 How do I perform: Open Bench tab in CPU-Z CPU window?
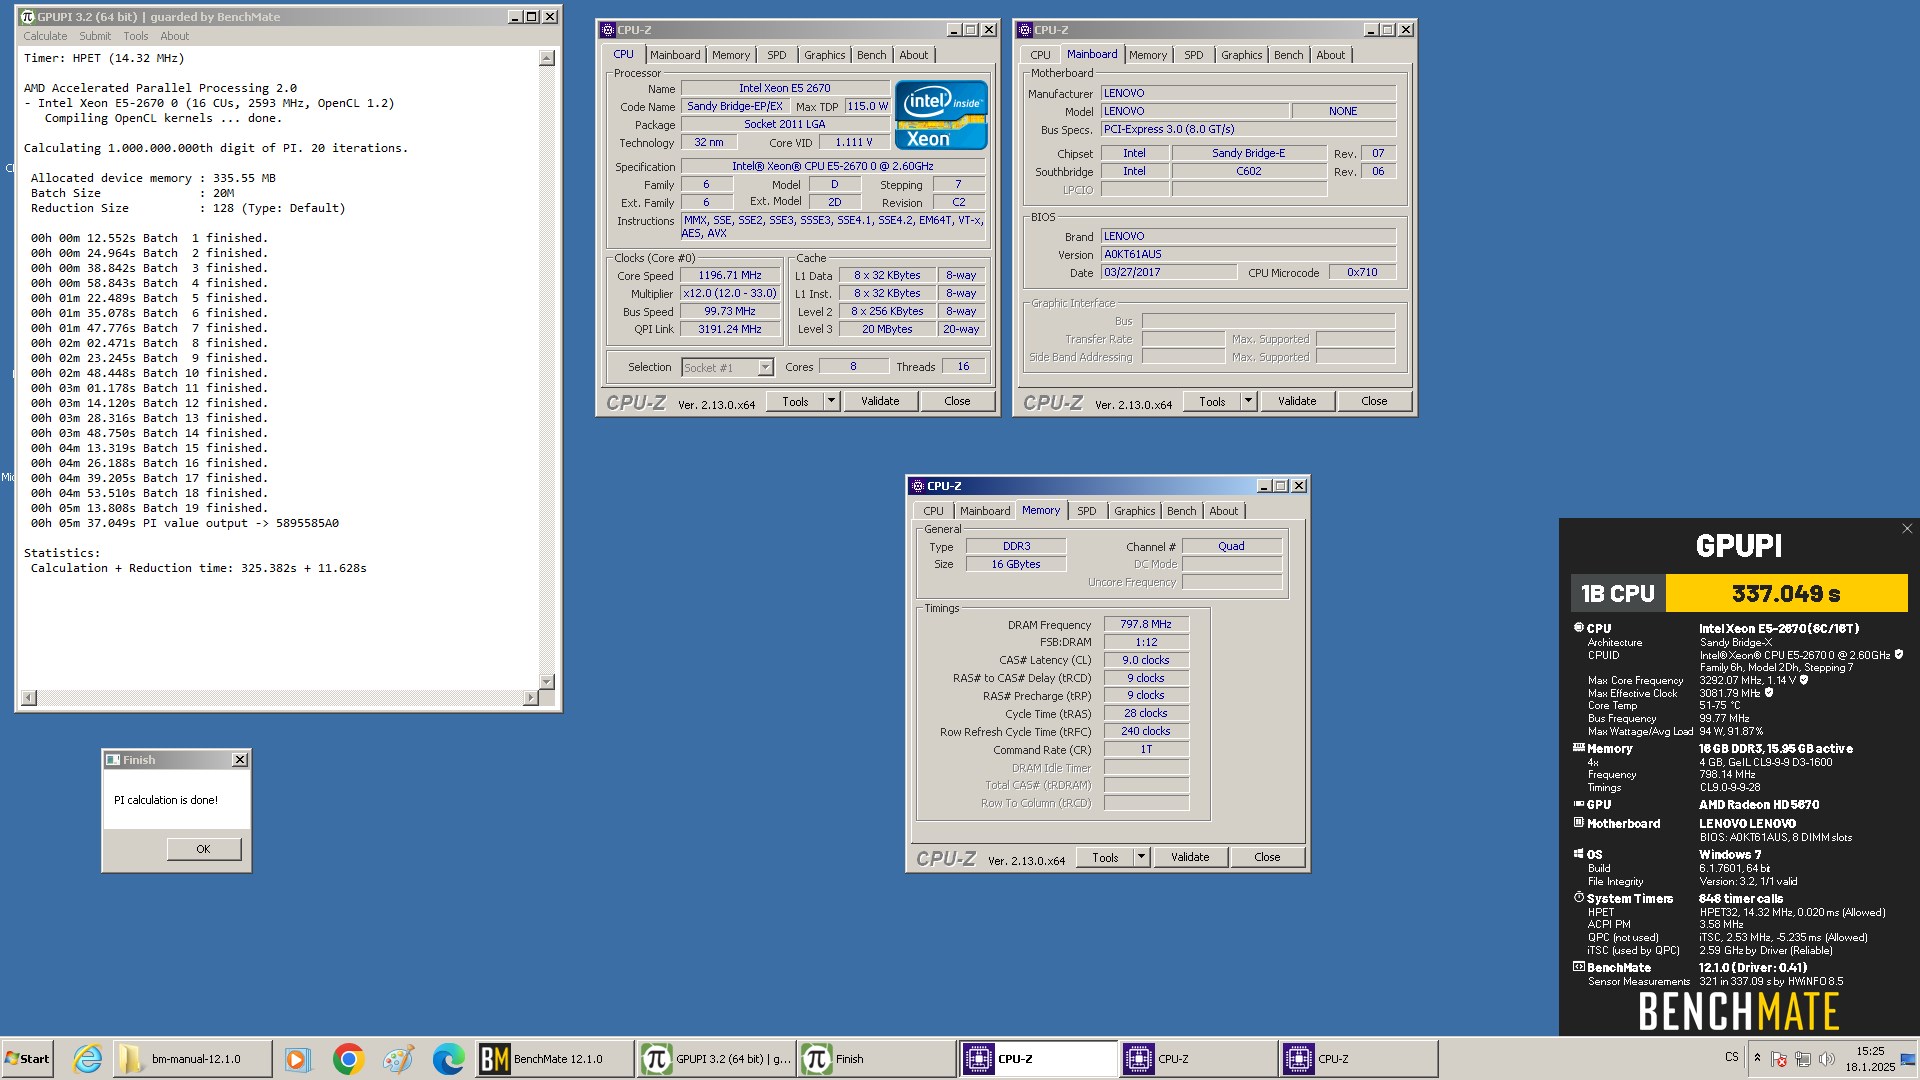coord(872,55)
